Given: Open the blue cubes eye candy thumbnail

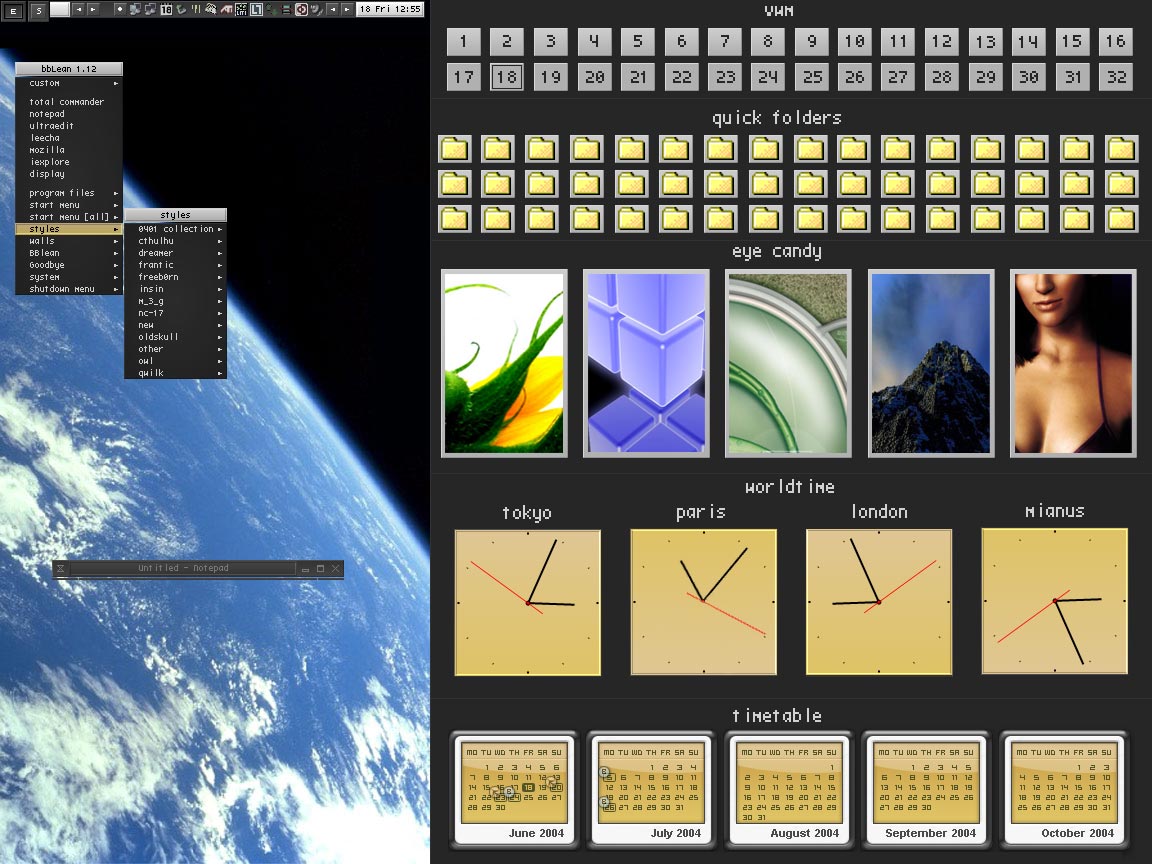Looking at the screenshot, I should coord(647,363).
